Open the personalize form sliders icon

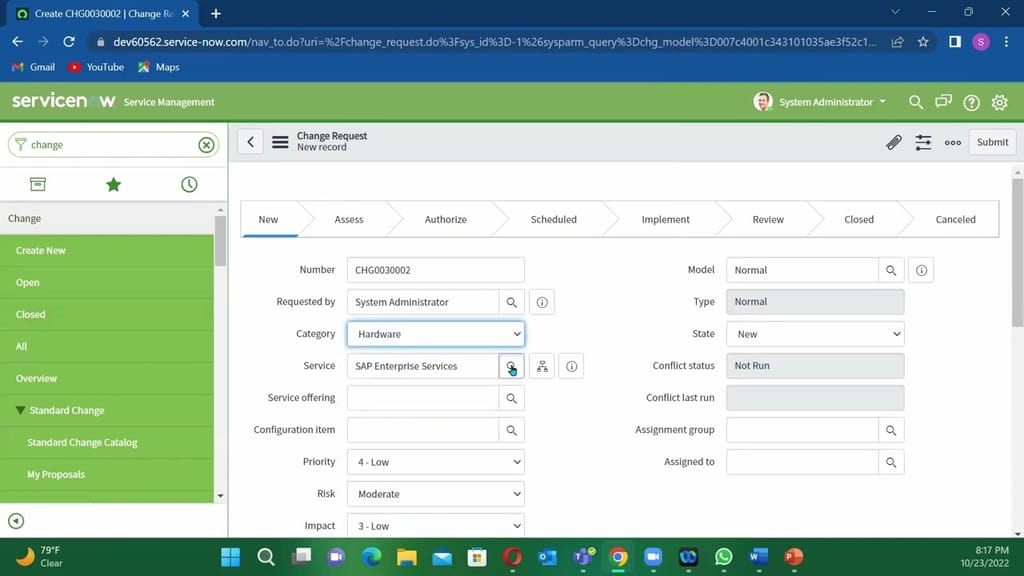click(923, 142)
